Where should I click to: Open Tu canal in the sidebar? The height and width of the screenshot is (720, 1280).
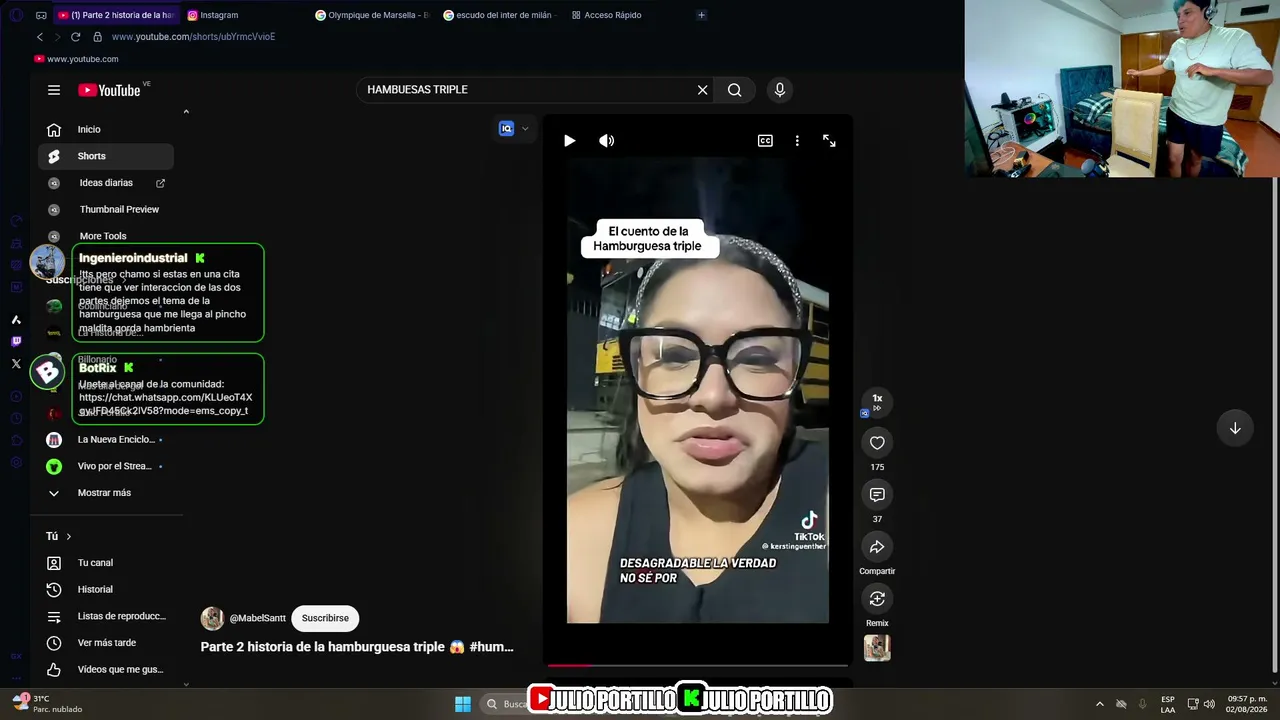(x=106, y=563)
